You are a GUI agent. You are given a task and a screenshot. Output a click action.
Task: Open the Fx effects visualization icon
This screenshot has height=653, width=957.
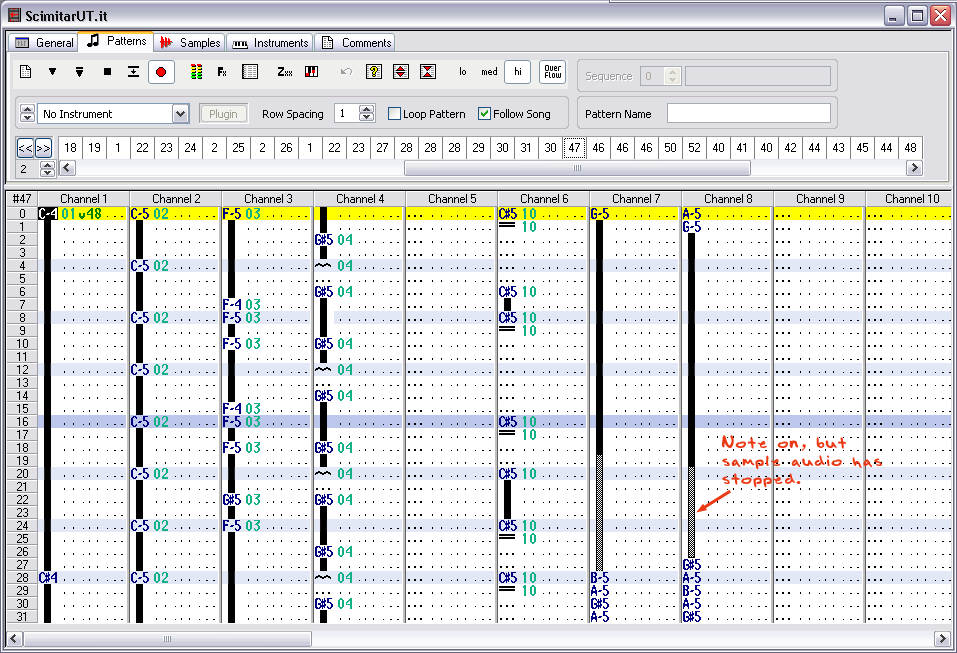click(x=222, y=72)
